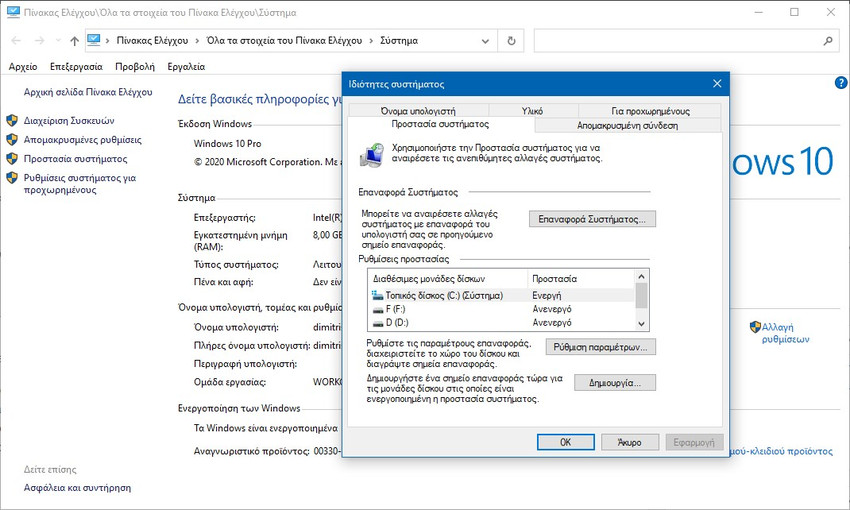Click Πίνακας Ελέγχου breadcrumb
Screen dimensions: 850x510
(x=152, y=41)
